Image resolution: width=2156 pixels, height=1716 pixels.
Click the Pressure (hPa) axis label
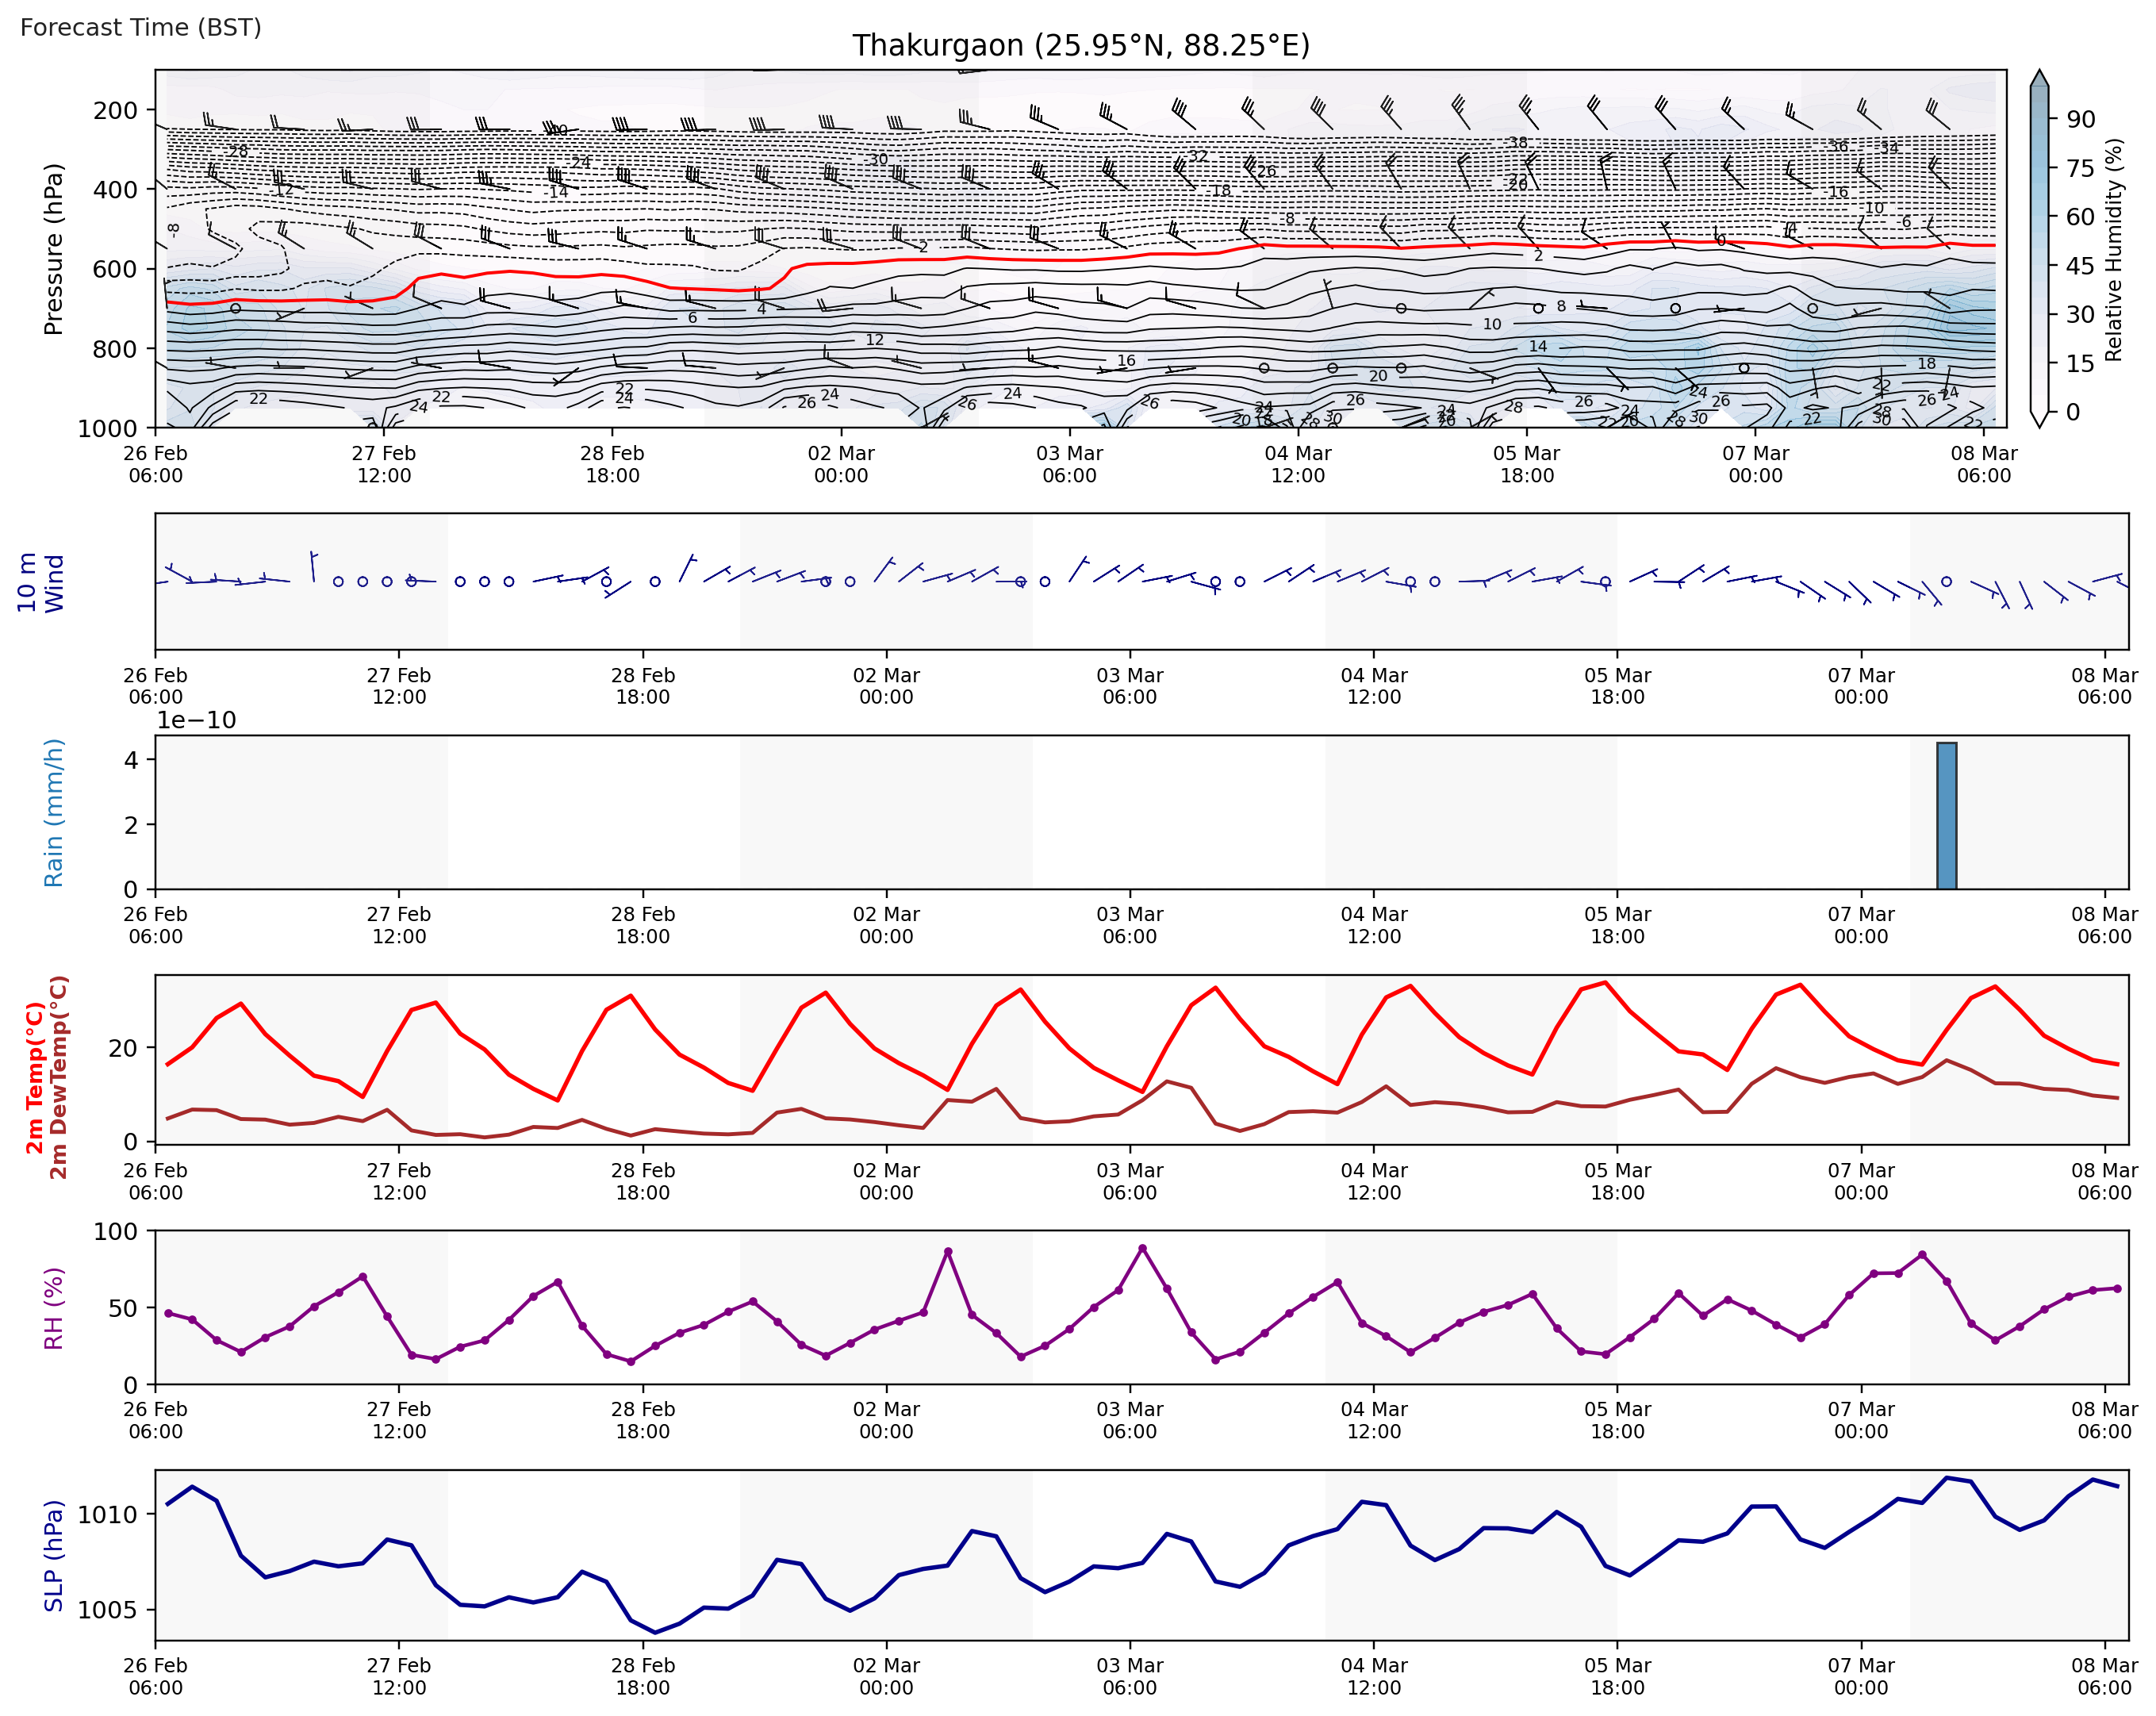[53, 249]
